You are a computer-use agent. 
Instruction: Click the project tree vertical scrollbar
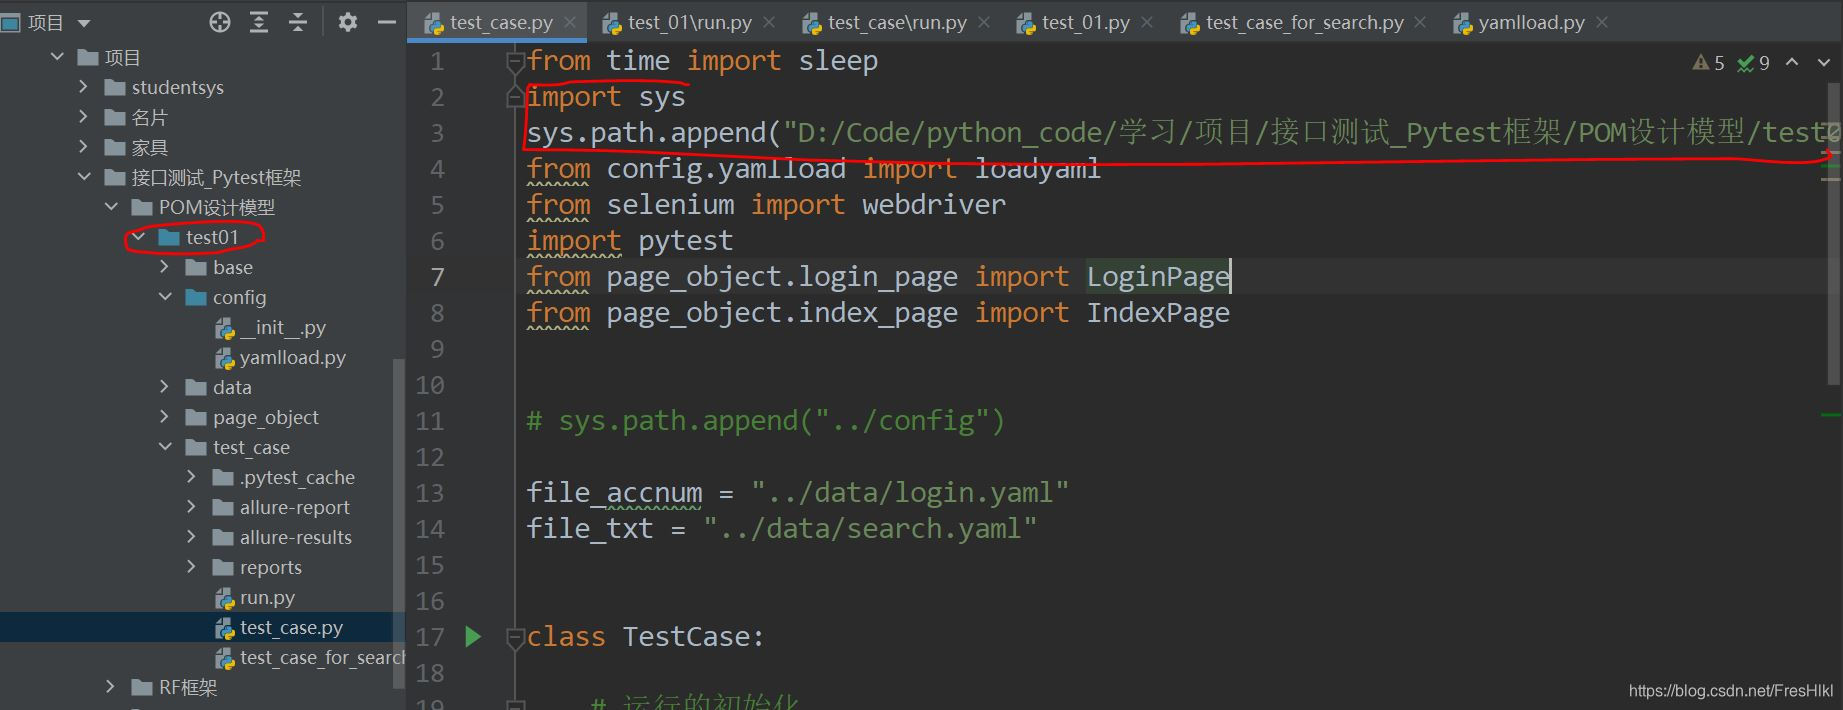[x=399, y=523]
